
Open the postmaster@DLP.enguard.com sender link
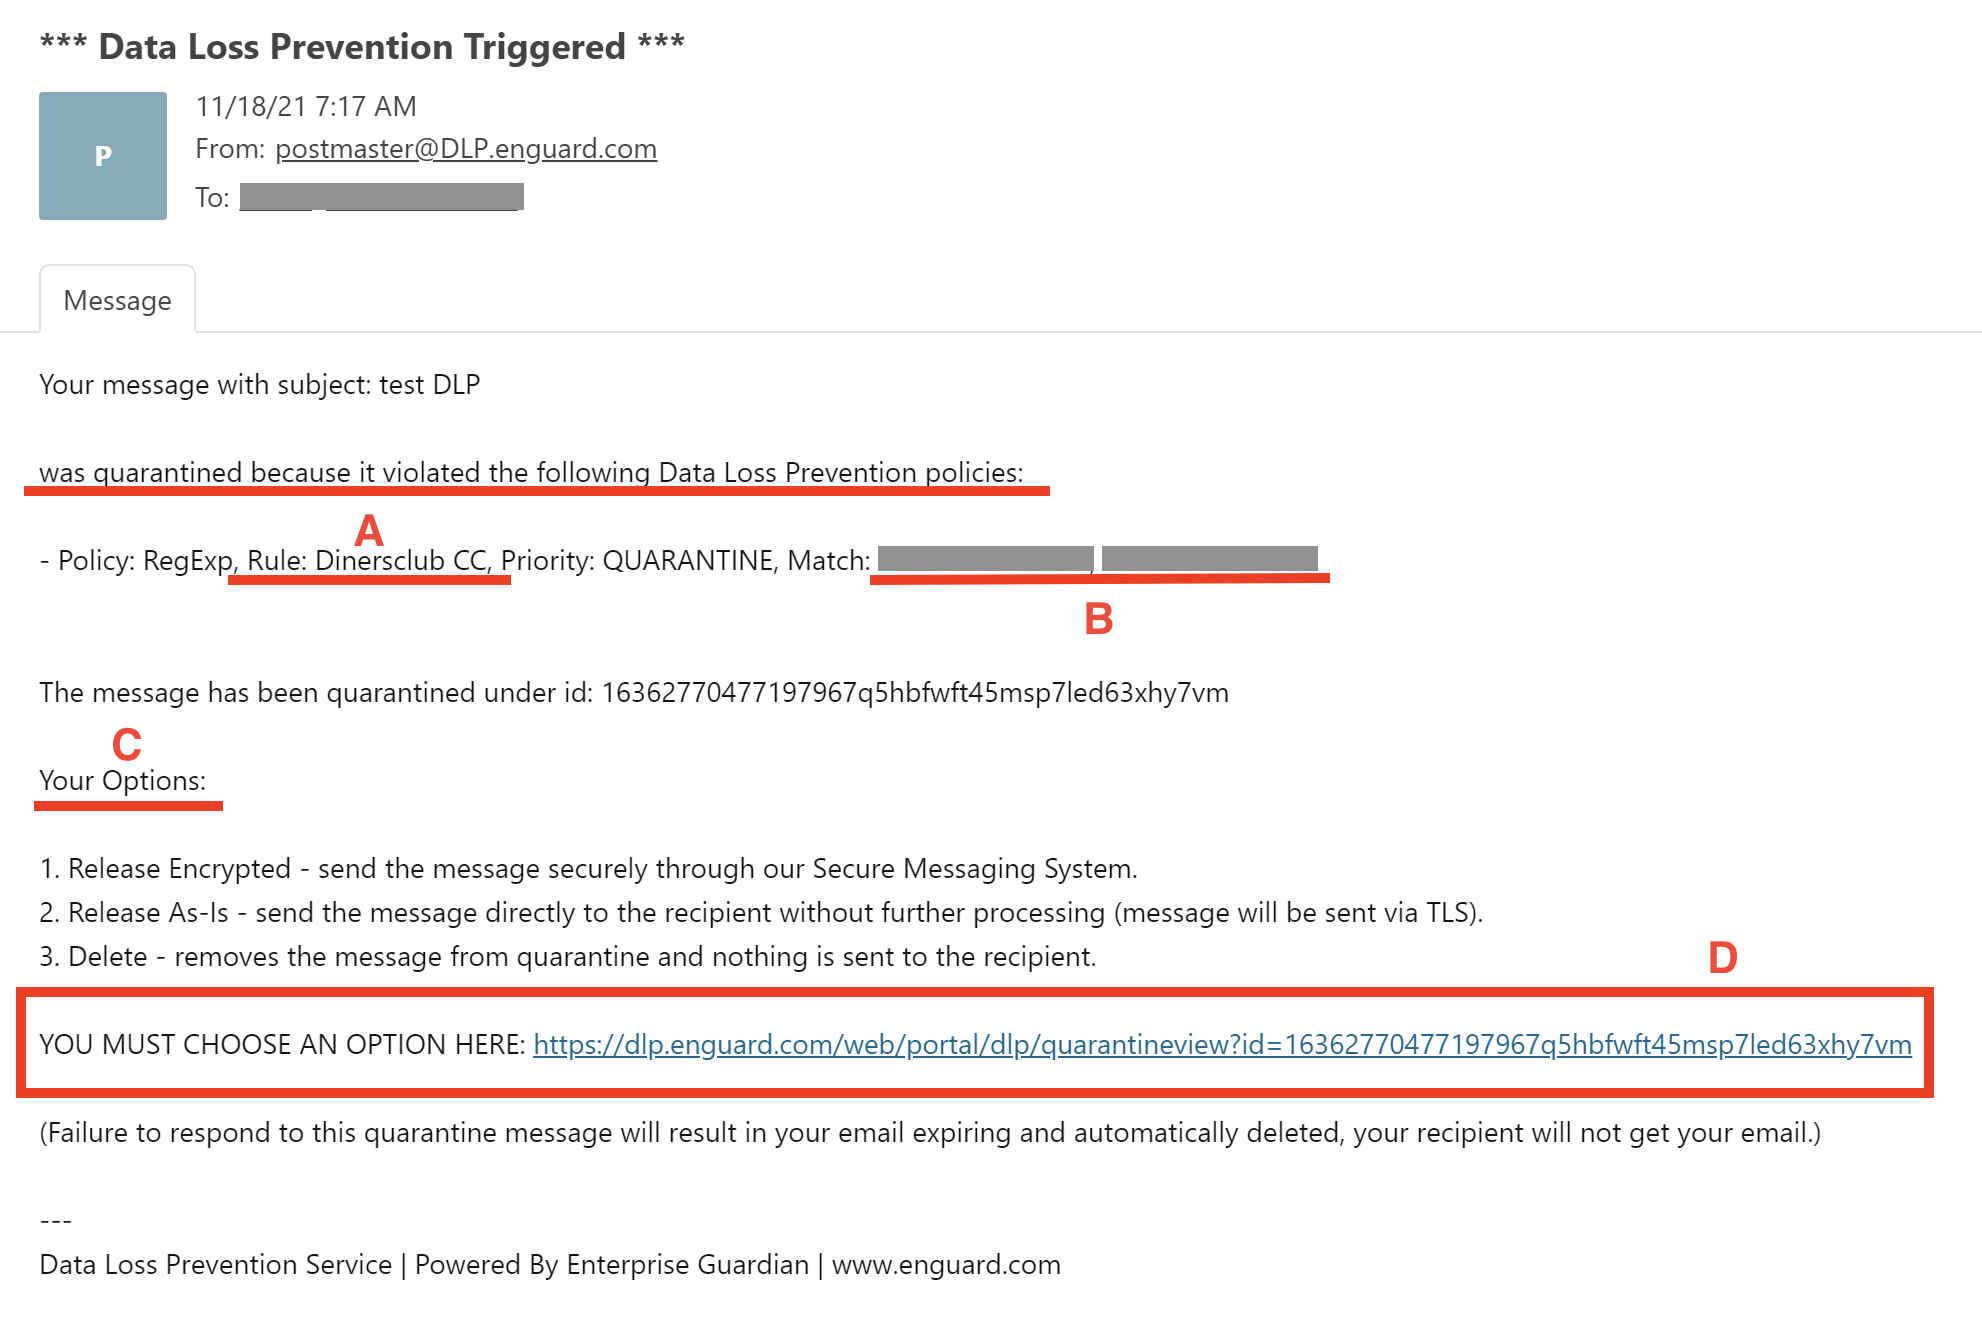pos(466,149)
